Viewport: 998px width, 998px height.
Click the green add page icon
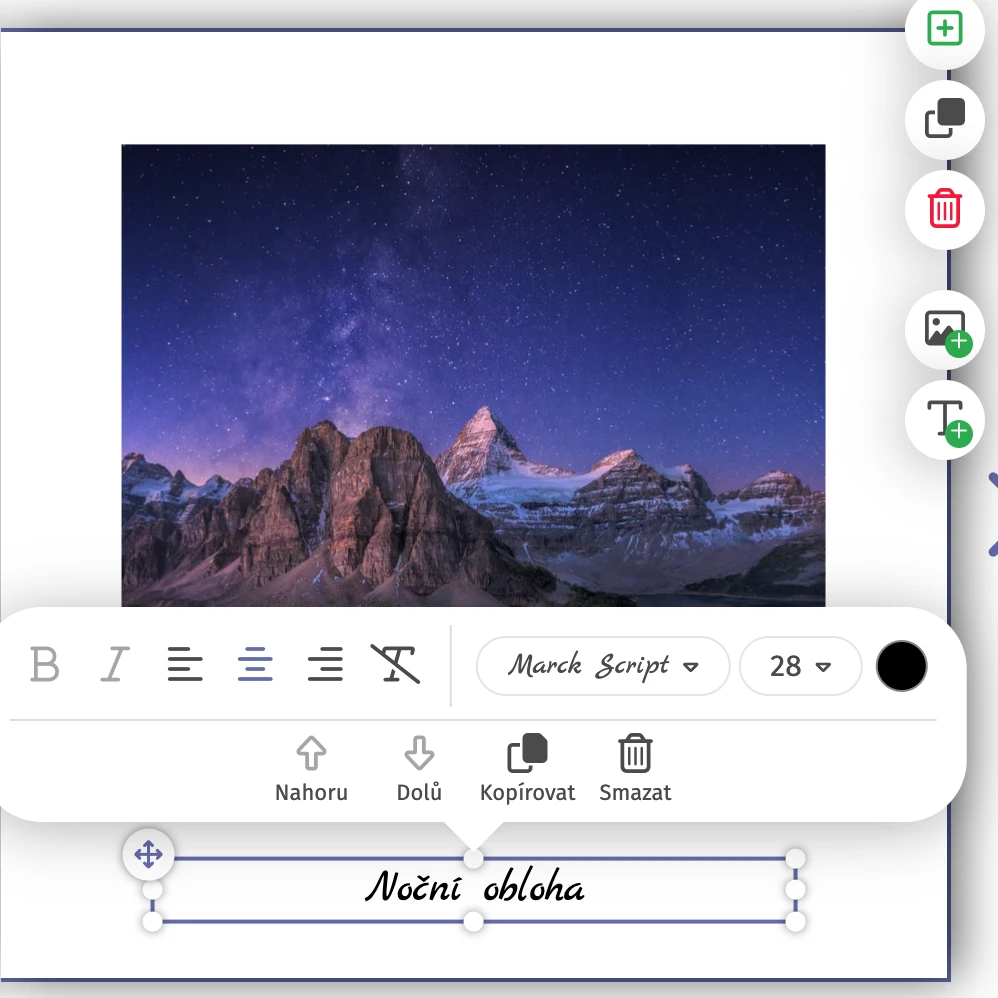(x=944, y=29)
